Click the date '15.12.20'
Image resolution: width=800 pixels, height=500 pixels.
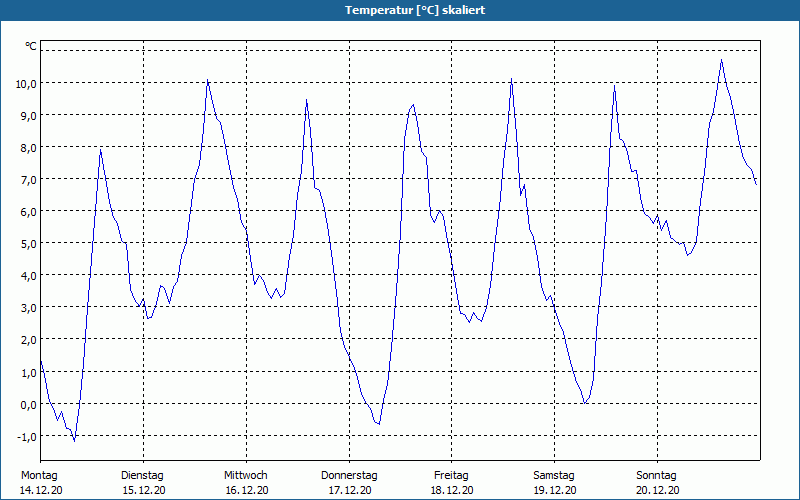pyautogui.click(x=144, y=491)
